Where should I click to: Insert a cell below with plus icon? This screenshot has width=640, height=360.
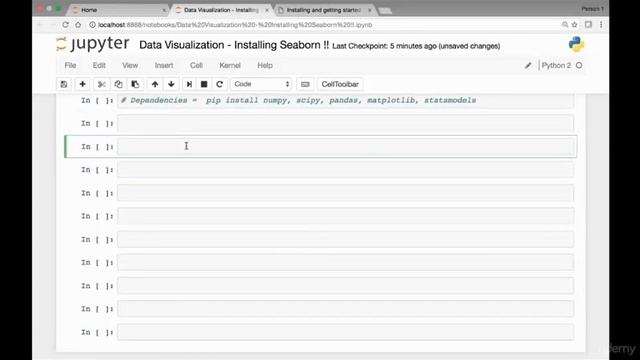click(x=82, y=84)
